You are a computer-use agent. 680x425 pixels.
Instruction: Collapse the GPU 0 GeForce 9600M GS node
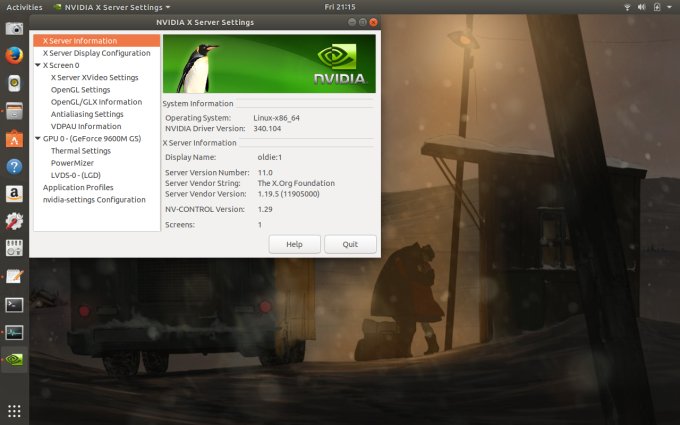pyautogui.click(x=38, y=138)
